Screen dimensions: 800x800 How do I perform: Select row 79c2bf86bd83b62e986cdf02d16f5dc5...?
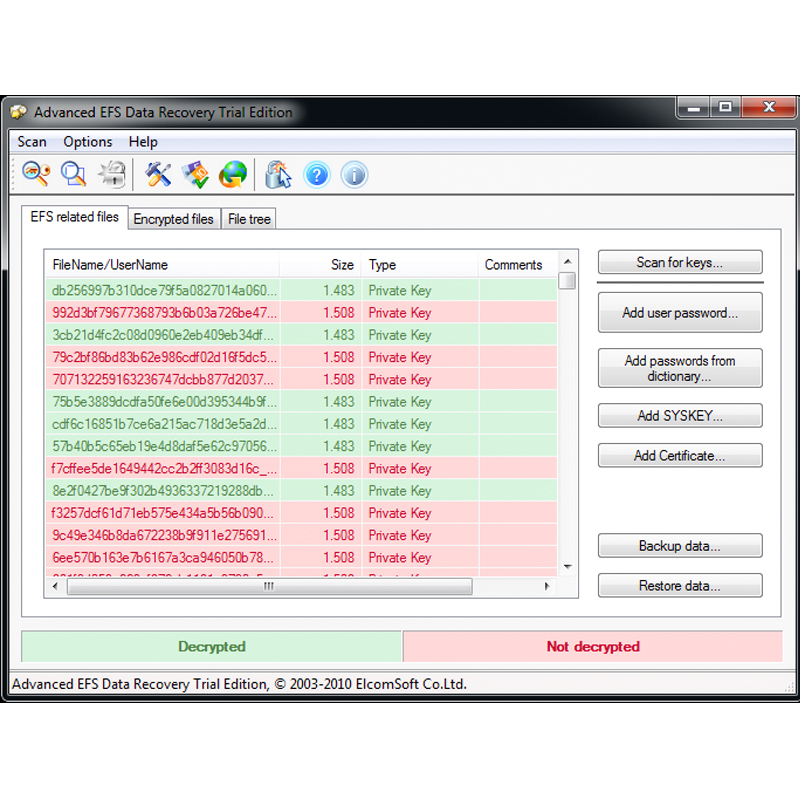coord(302,357)
